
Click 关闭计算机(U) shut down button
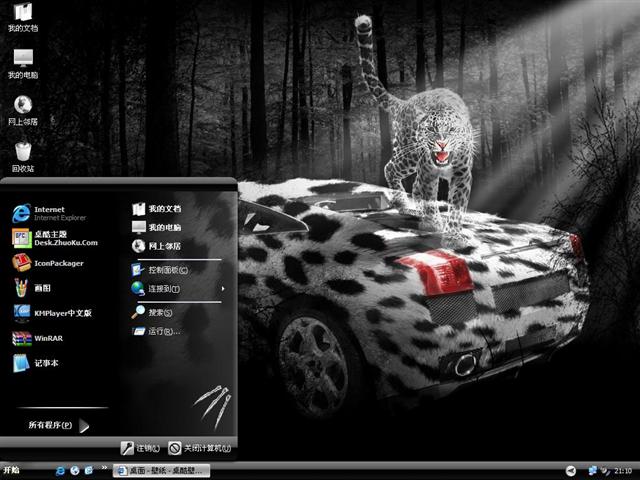tap(200, 448)
